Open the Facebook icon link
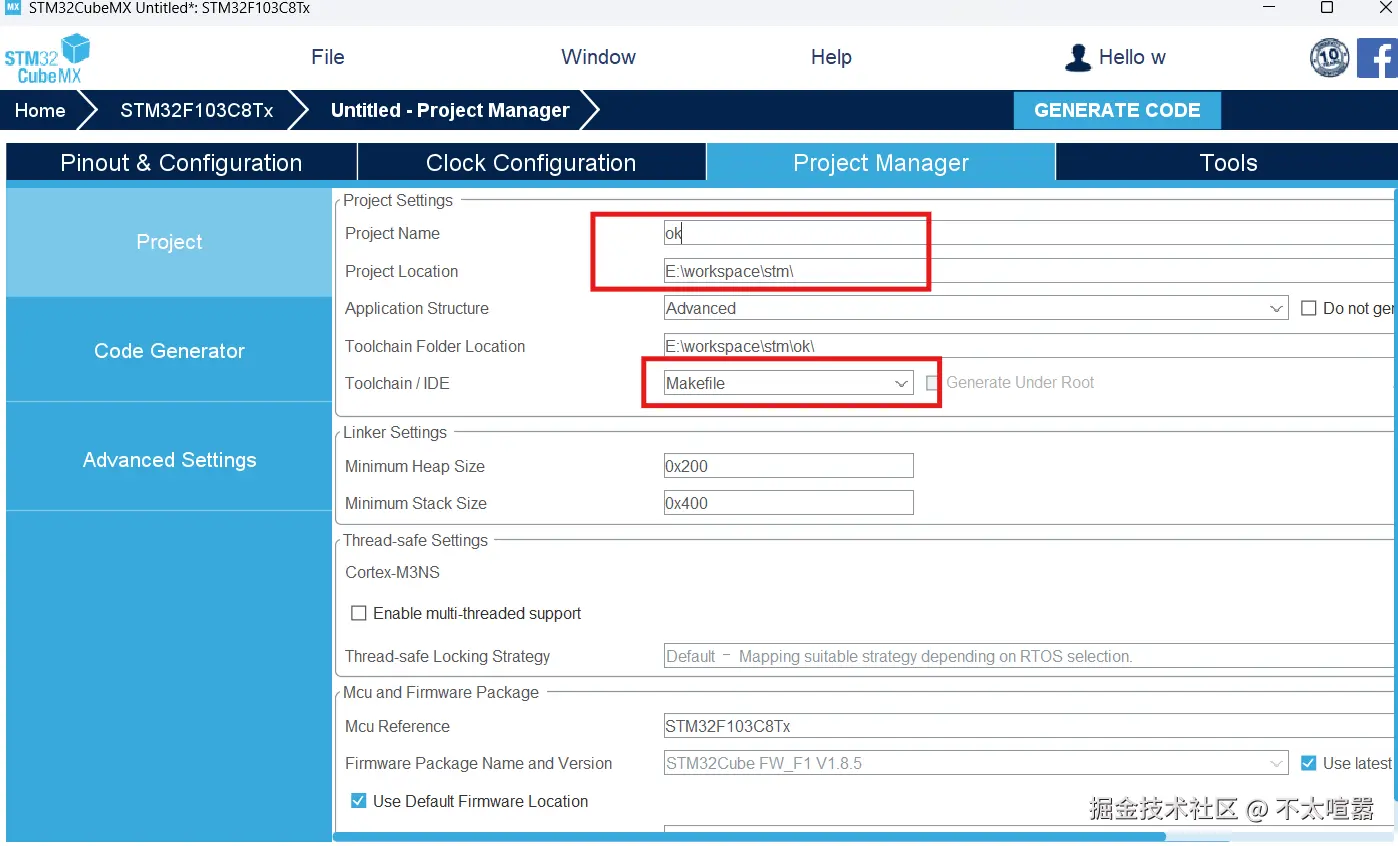 pos(1377,58)
